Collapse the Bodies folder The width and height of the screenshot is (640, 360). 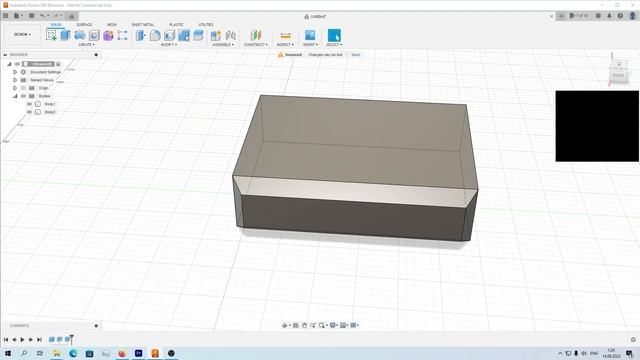coord(15,96)
